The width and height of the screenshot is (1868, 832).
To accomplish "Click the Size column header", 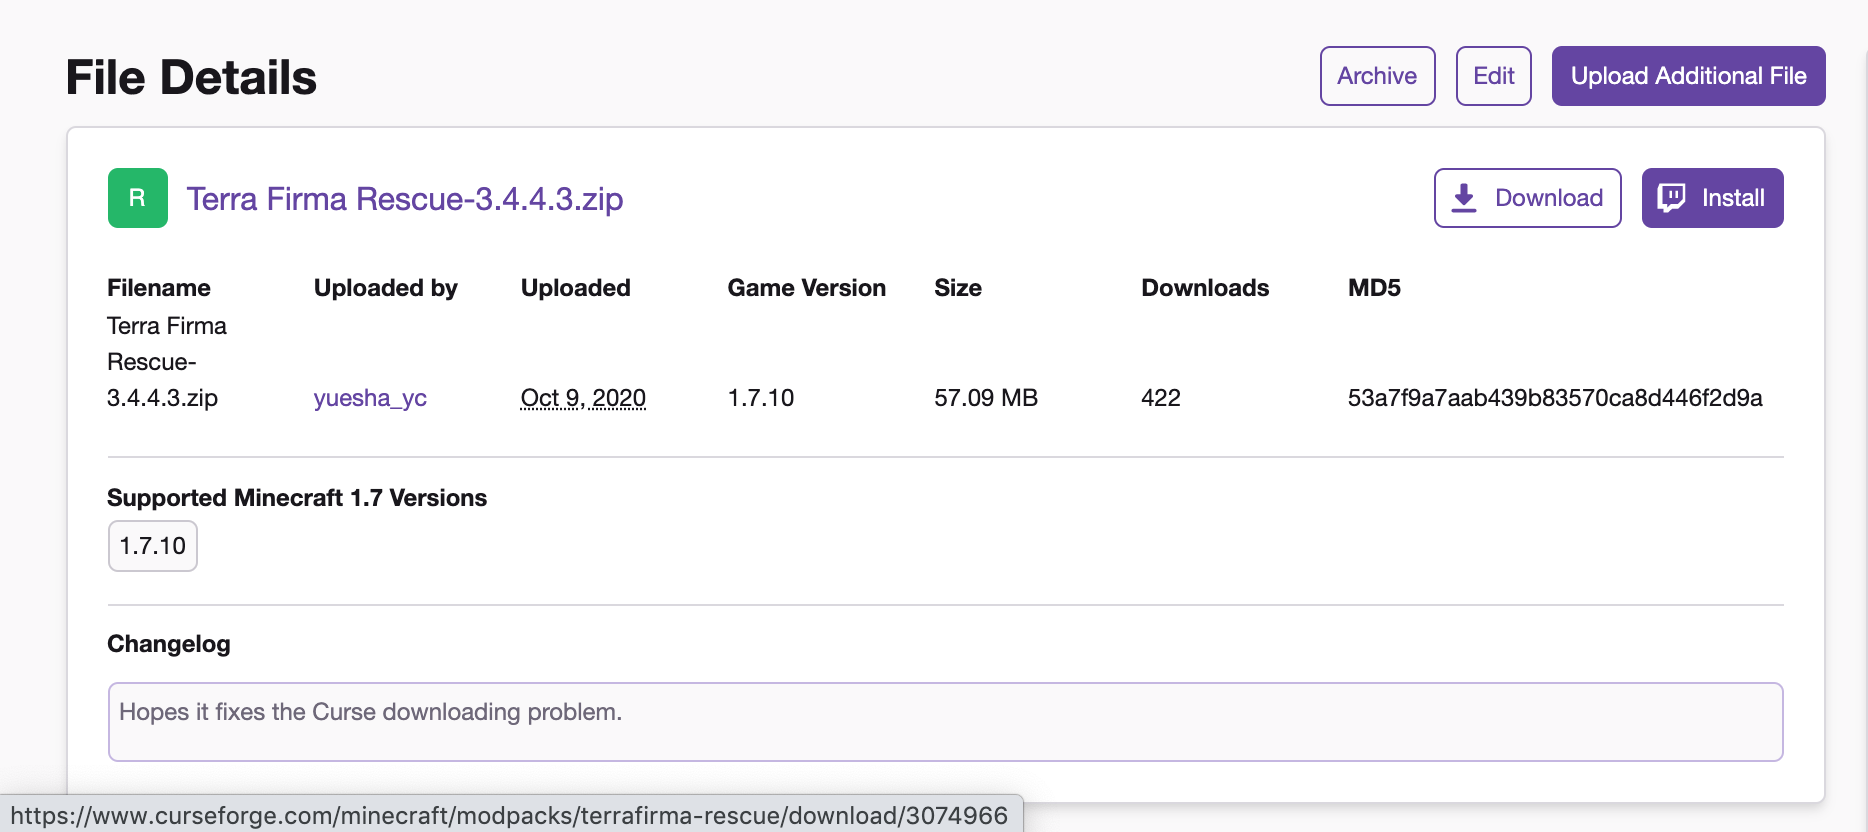I will coord(958,288).
